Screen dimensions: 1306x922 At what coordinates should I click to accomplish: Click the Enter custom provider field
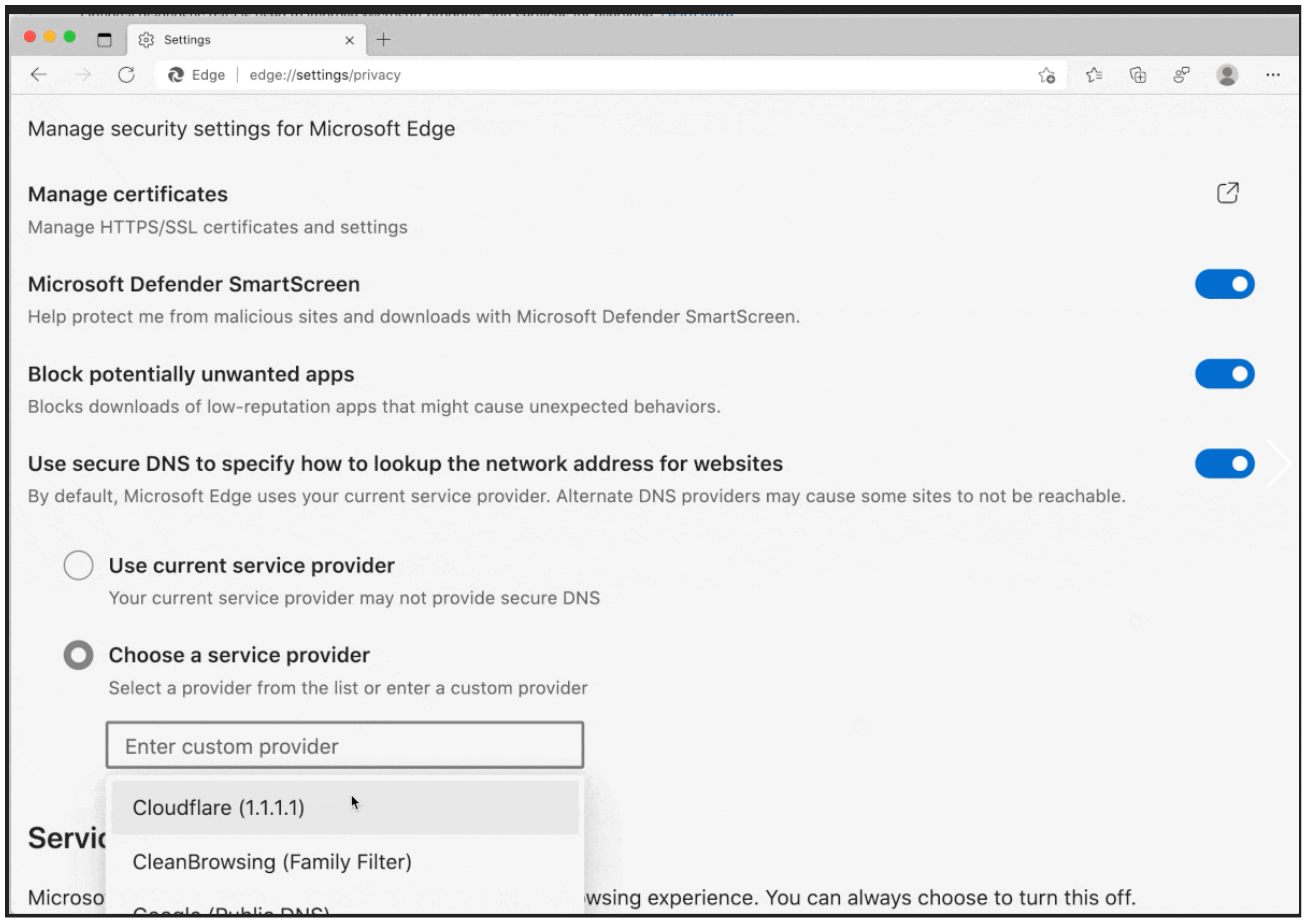tap(344, 744)
